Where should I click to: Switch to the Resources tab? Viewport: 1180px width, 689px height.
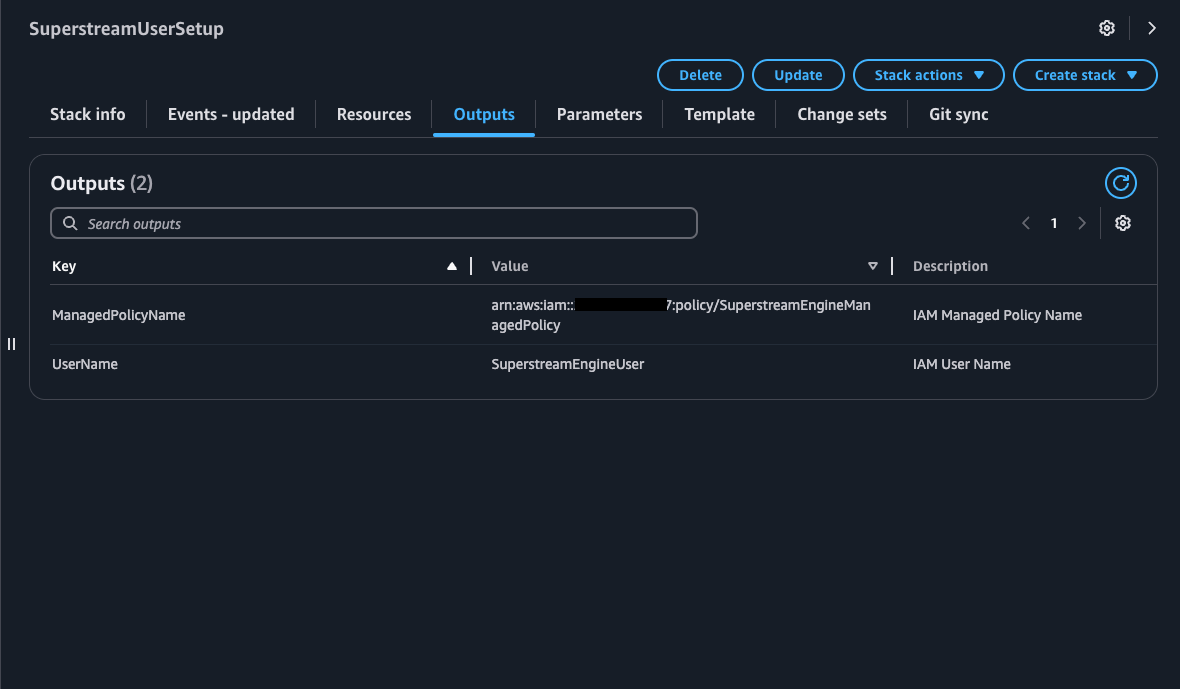pyautogui.click(x=374, y=114)
